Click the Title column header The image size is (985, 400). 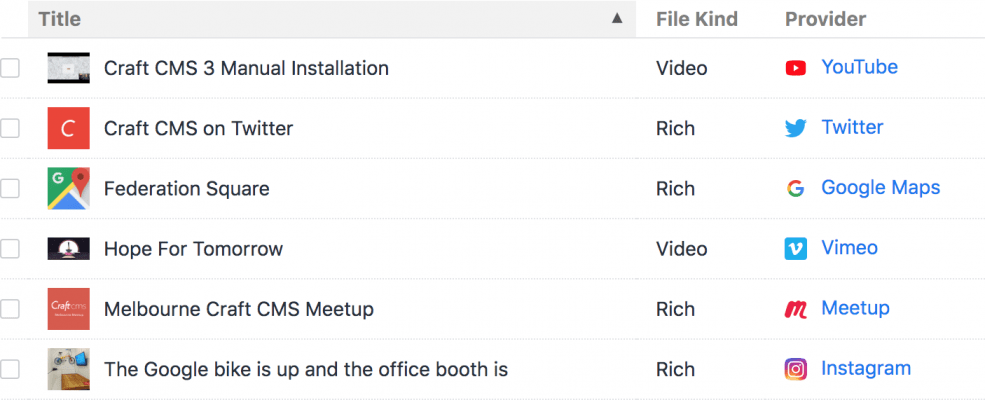[59, 19]
